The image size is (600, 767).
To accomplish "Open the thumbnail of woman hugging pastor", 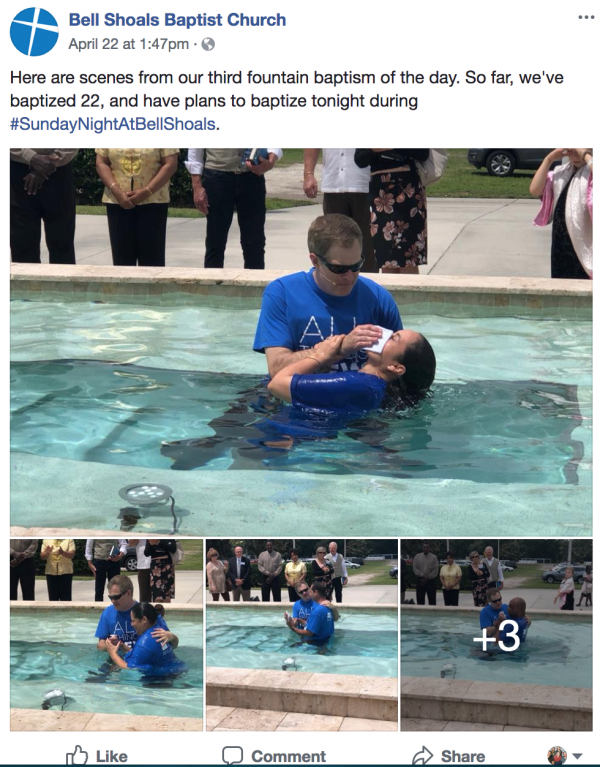I will click(106, 635).
